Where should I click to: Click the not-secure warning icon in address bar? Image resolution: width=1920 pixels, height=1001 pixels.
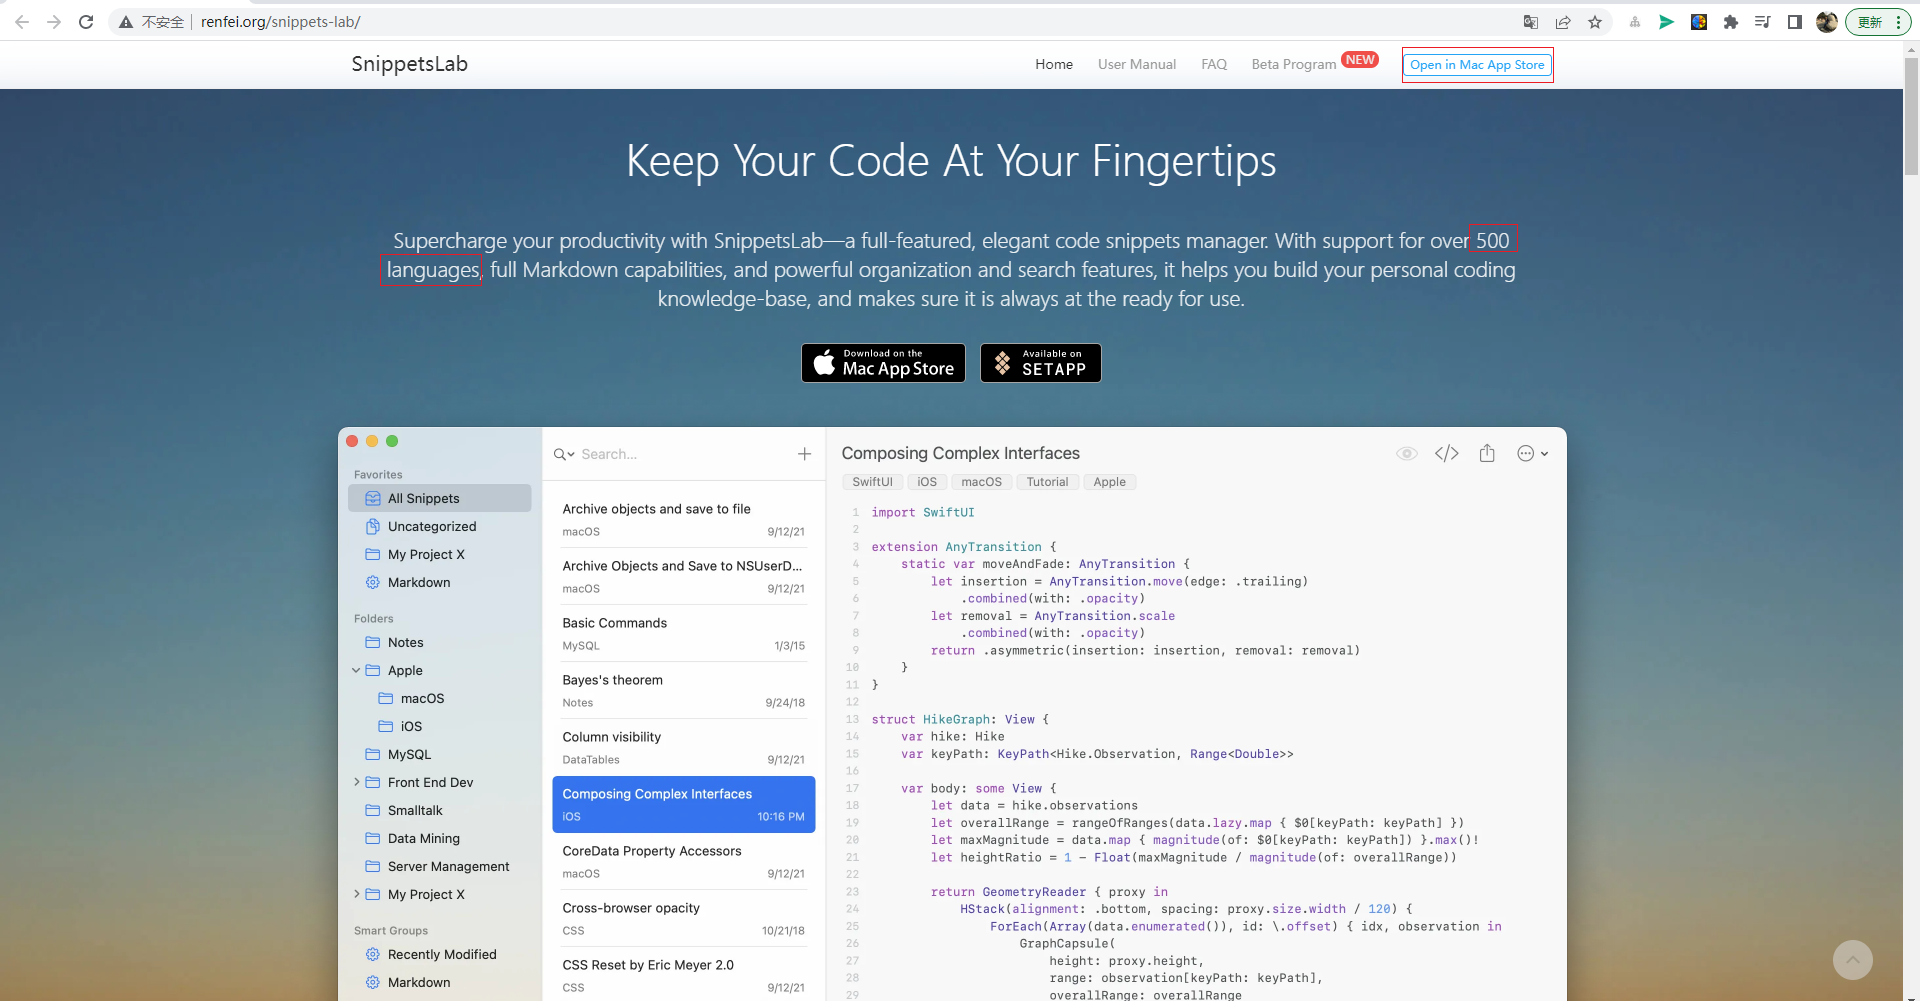coord(126,22)
